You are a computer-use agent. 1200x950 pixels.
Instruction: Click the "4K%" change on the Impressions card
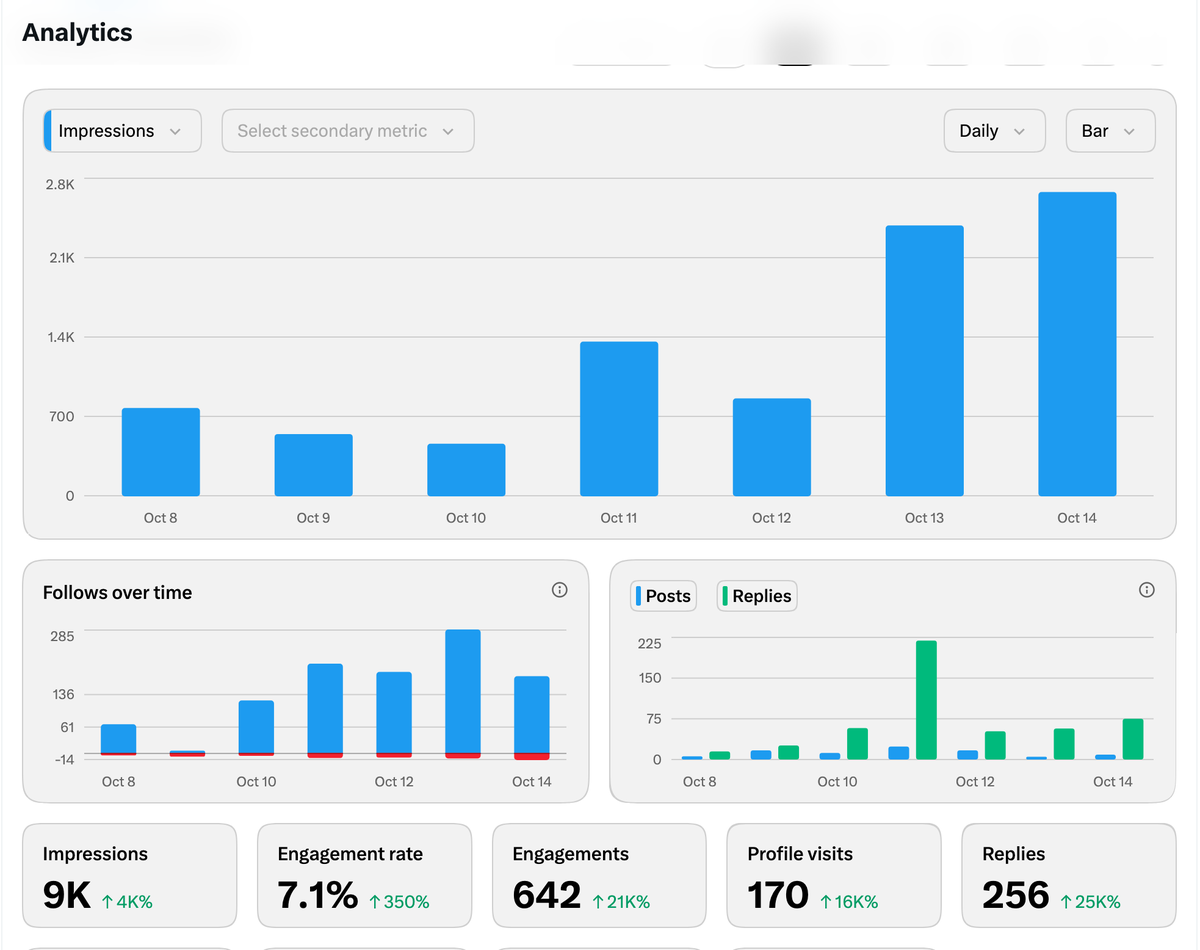click(x=127, y=902)
